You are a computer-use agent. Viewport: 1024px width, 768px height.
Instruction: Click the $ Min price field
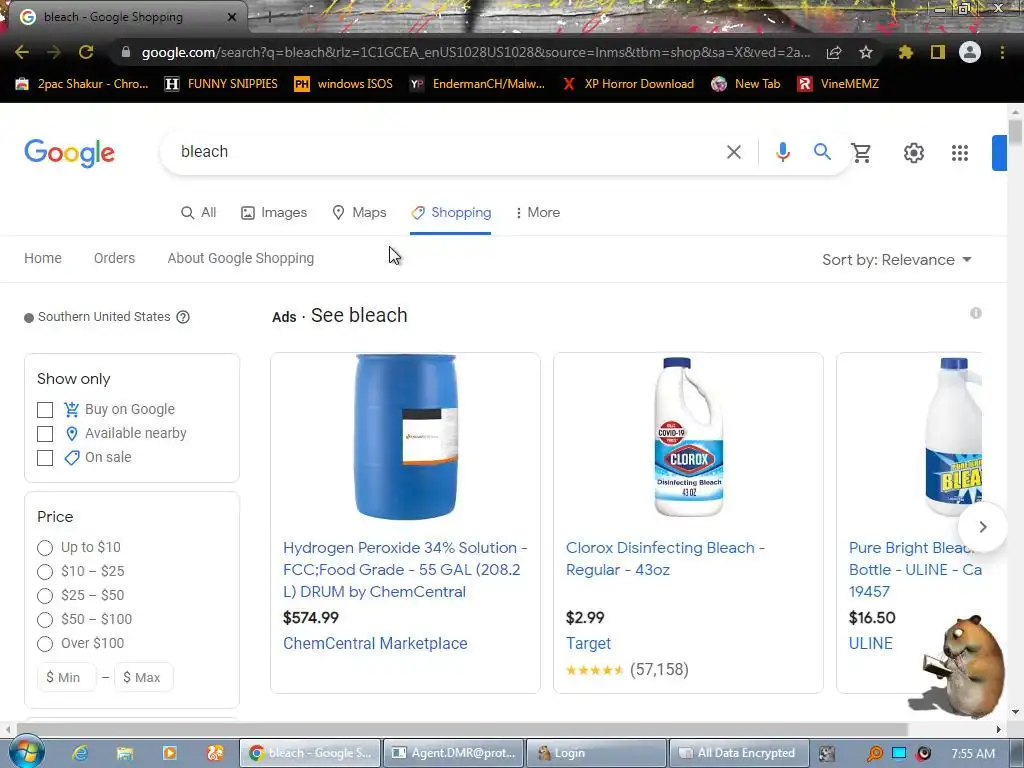[67, 677]
